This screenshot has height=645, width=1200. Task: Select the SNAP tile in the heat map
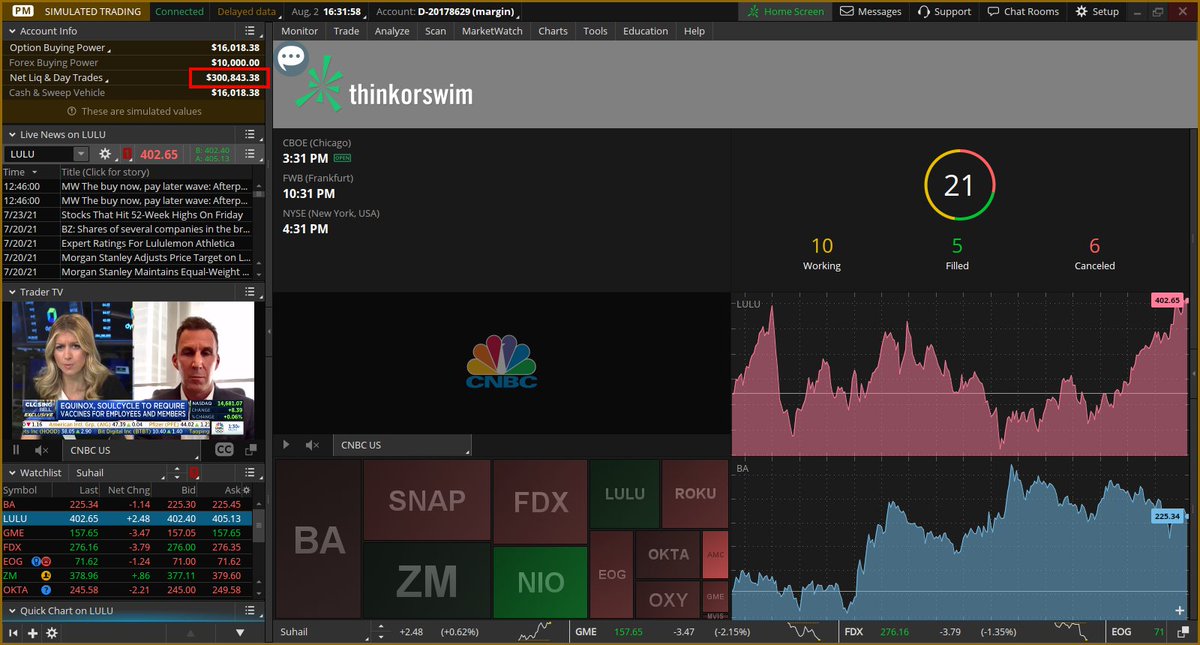coord(427,500)
